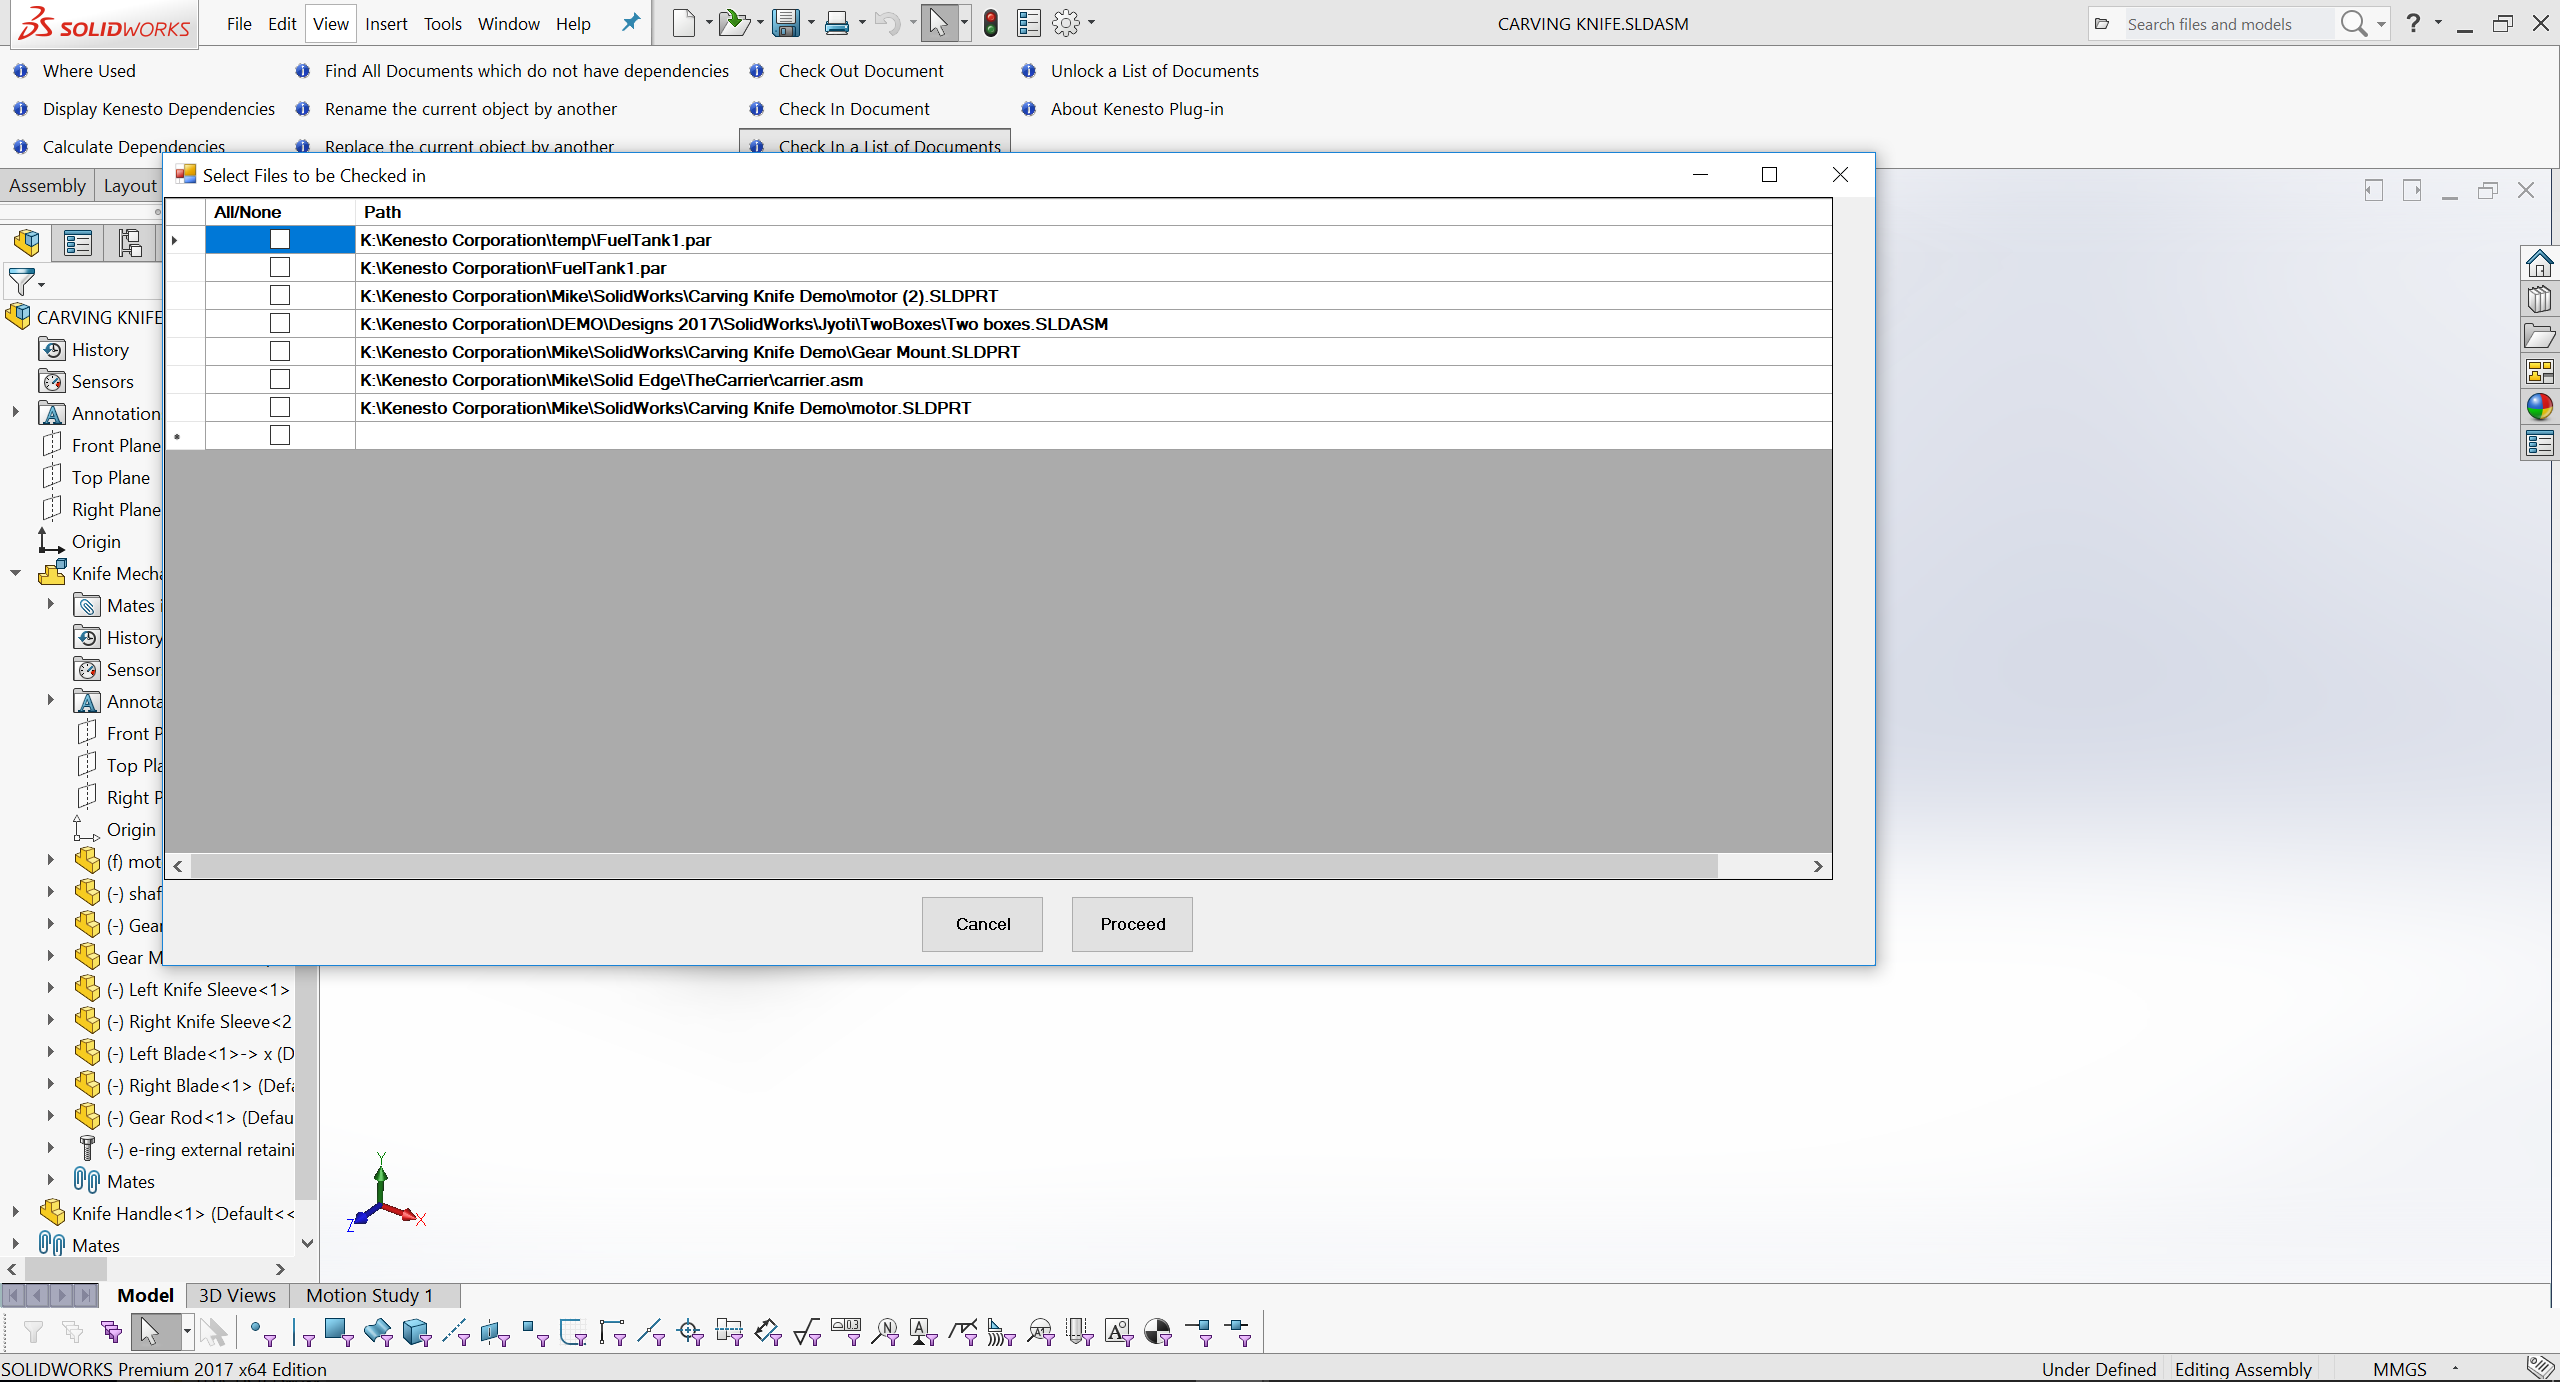This screenshot has height=1382, width=2560.
Task: Click Where Used Kenesto command
Action: click(89, 71)
